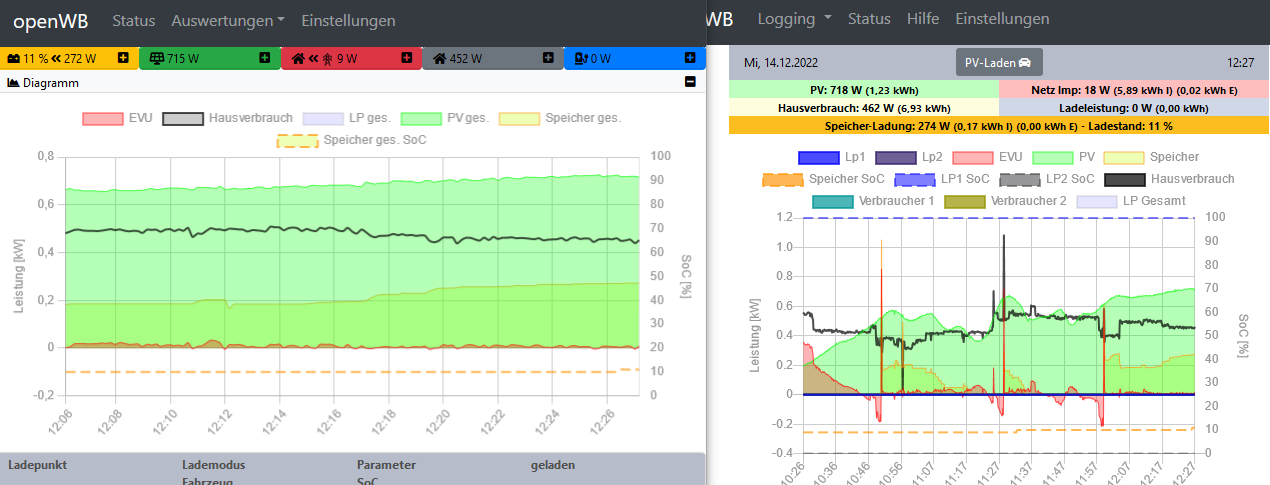Click the house icon in grey card
This screenshot has width=1270, height=485.
(x=439, y=59)
